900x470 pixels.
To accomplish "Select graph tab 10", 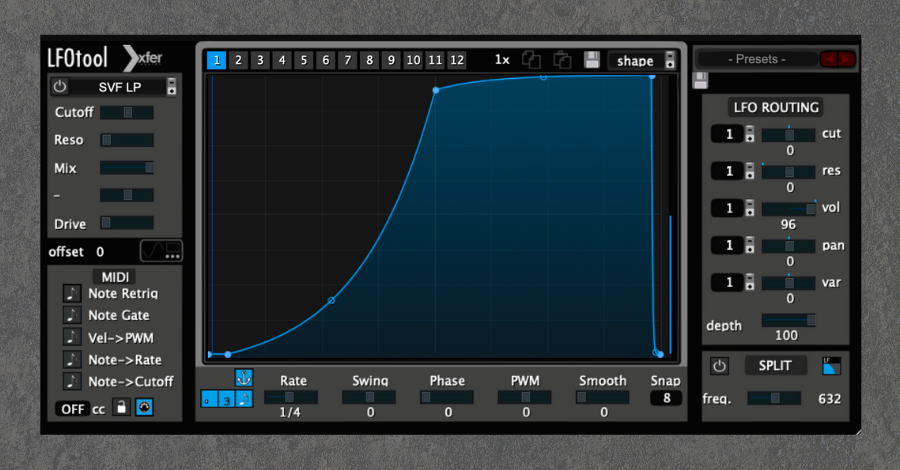I will (x=413, y=60).
